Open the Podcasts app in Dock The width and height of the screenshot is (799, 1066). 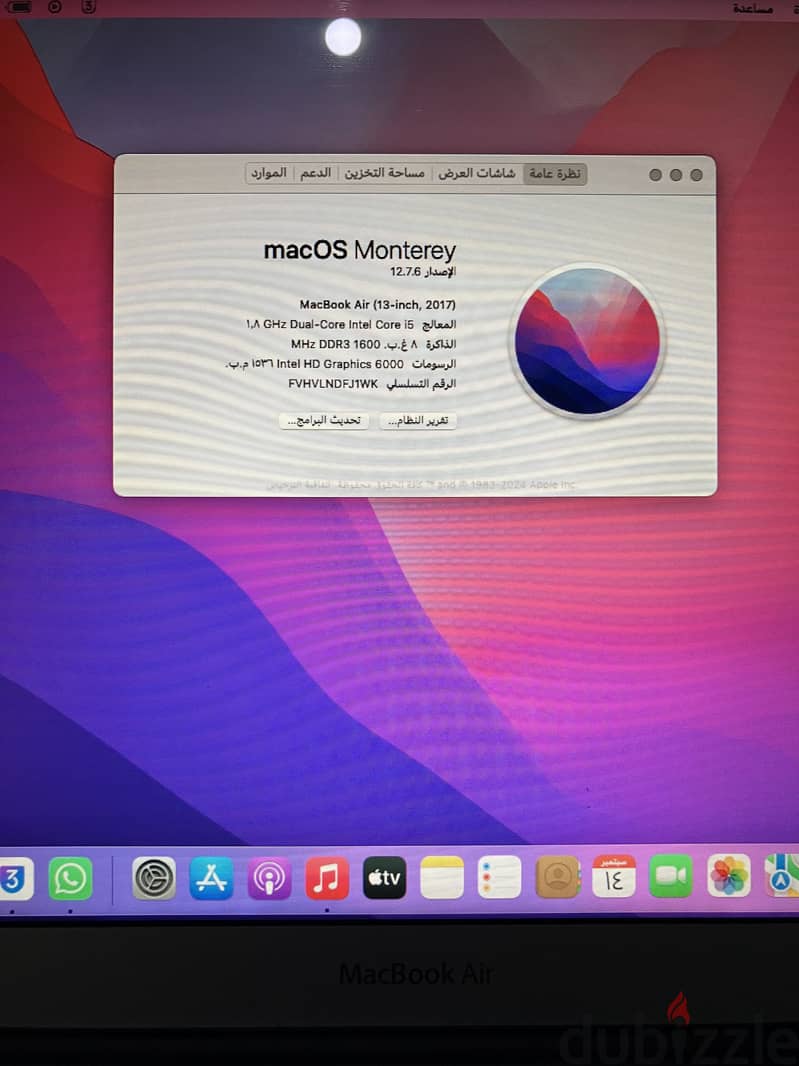(x=269, y=878)
